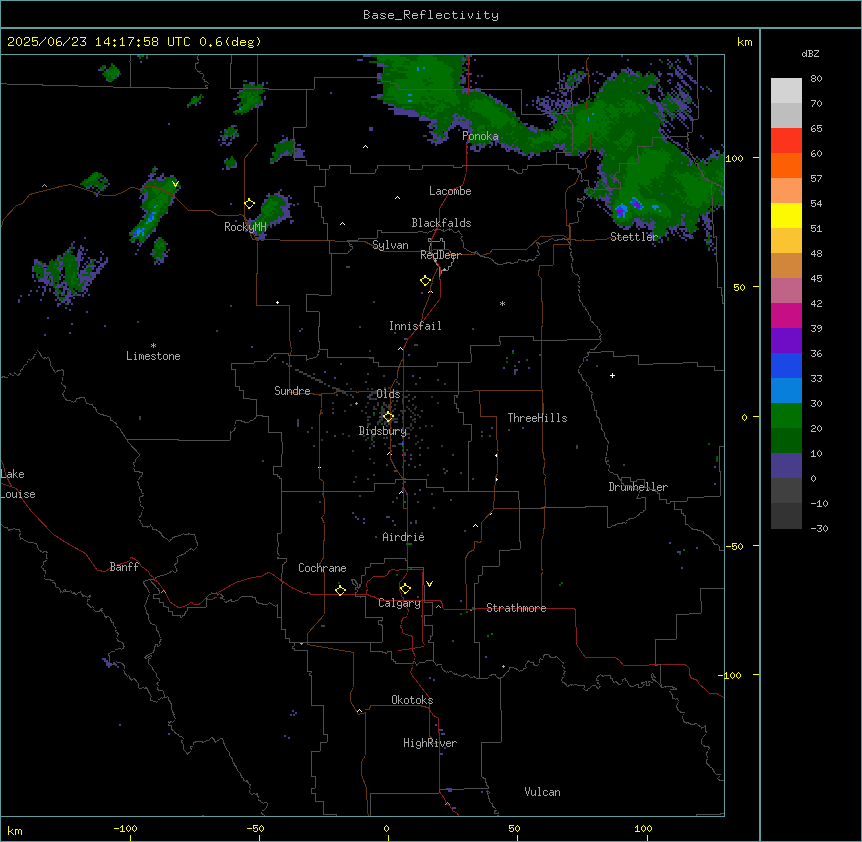Click the Banff label
The width and height of the screenshot is (862, 842).
tap(124, 567)
